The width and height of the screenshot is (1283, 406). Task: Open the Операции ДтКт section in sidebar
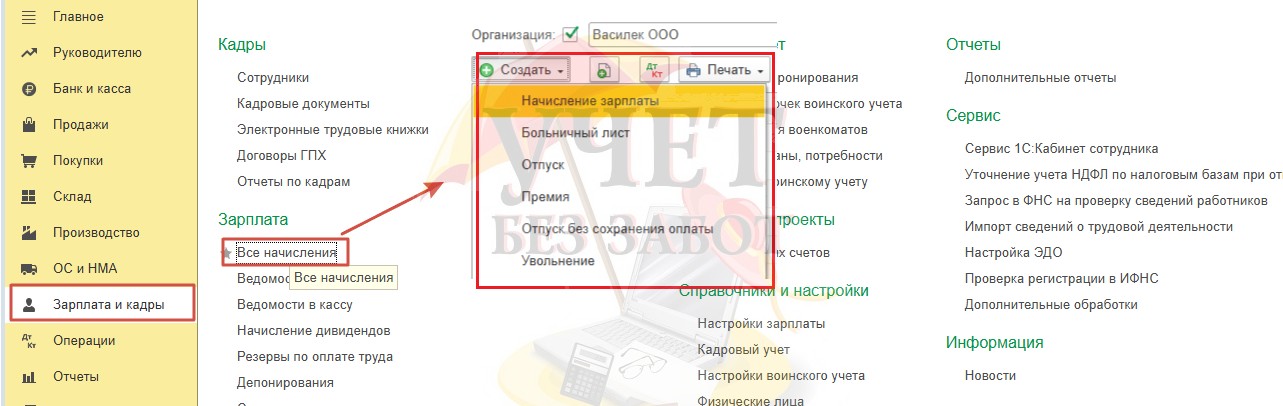[x=84, y=340]
